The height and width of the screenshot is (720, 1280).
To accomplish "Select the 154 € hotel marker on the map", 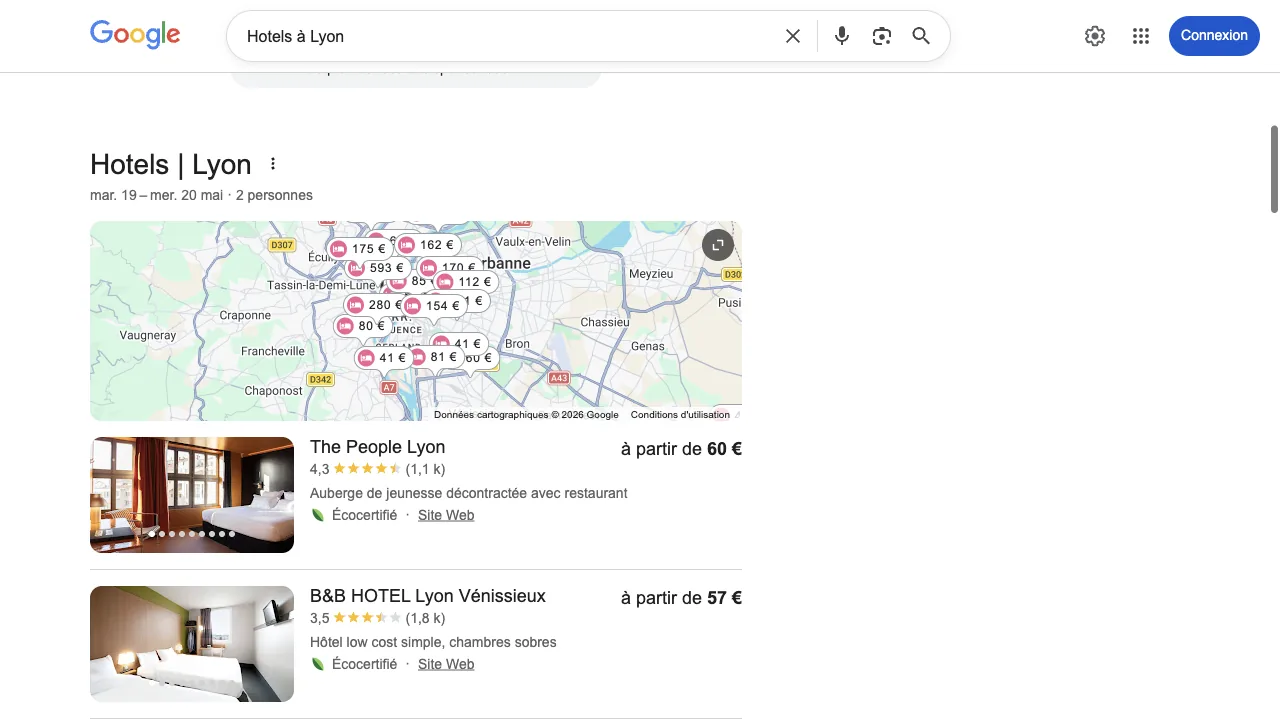I will 433,306.
